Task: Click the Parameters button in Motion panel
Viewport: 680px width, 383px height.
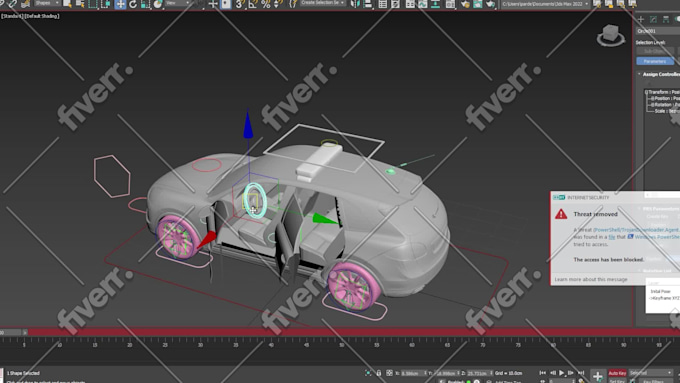Action: pos(655,62)
